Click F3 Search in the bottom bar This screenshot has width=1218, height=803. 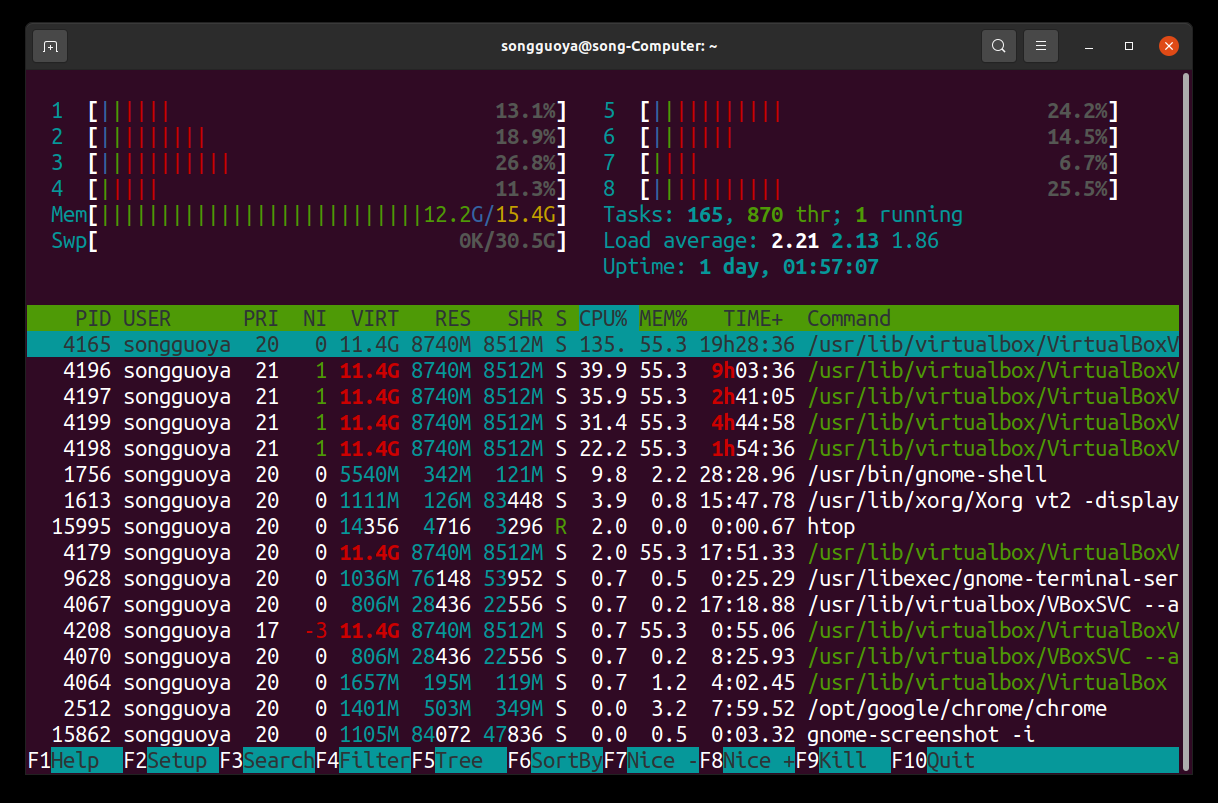pyautogui.click(x=277, y=761)
